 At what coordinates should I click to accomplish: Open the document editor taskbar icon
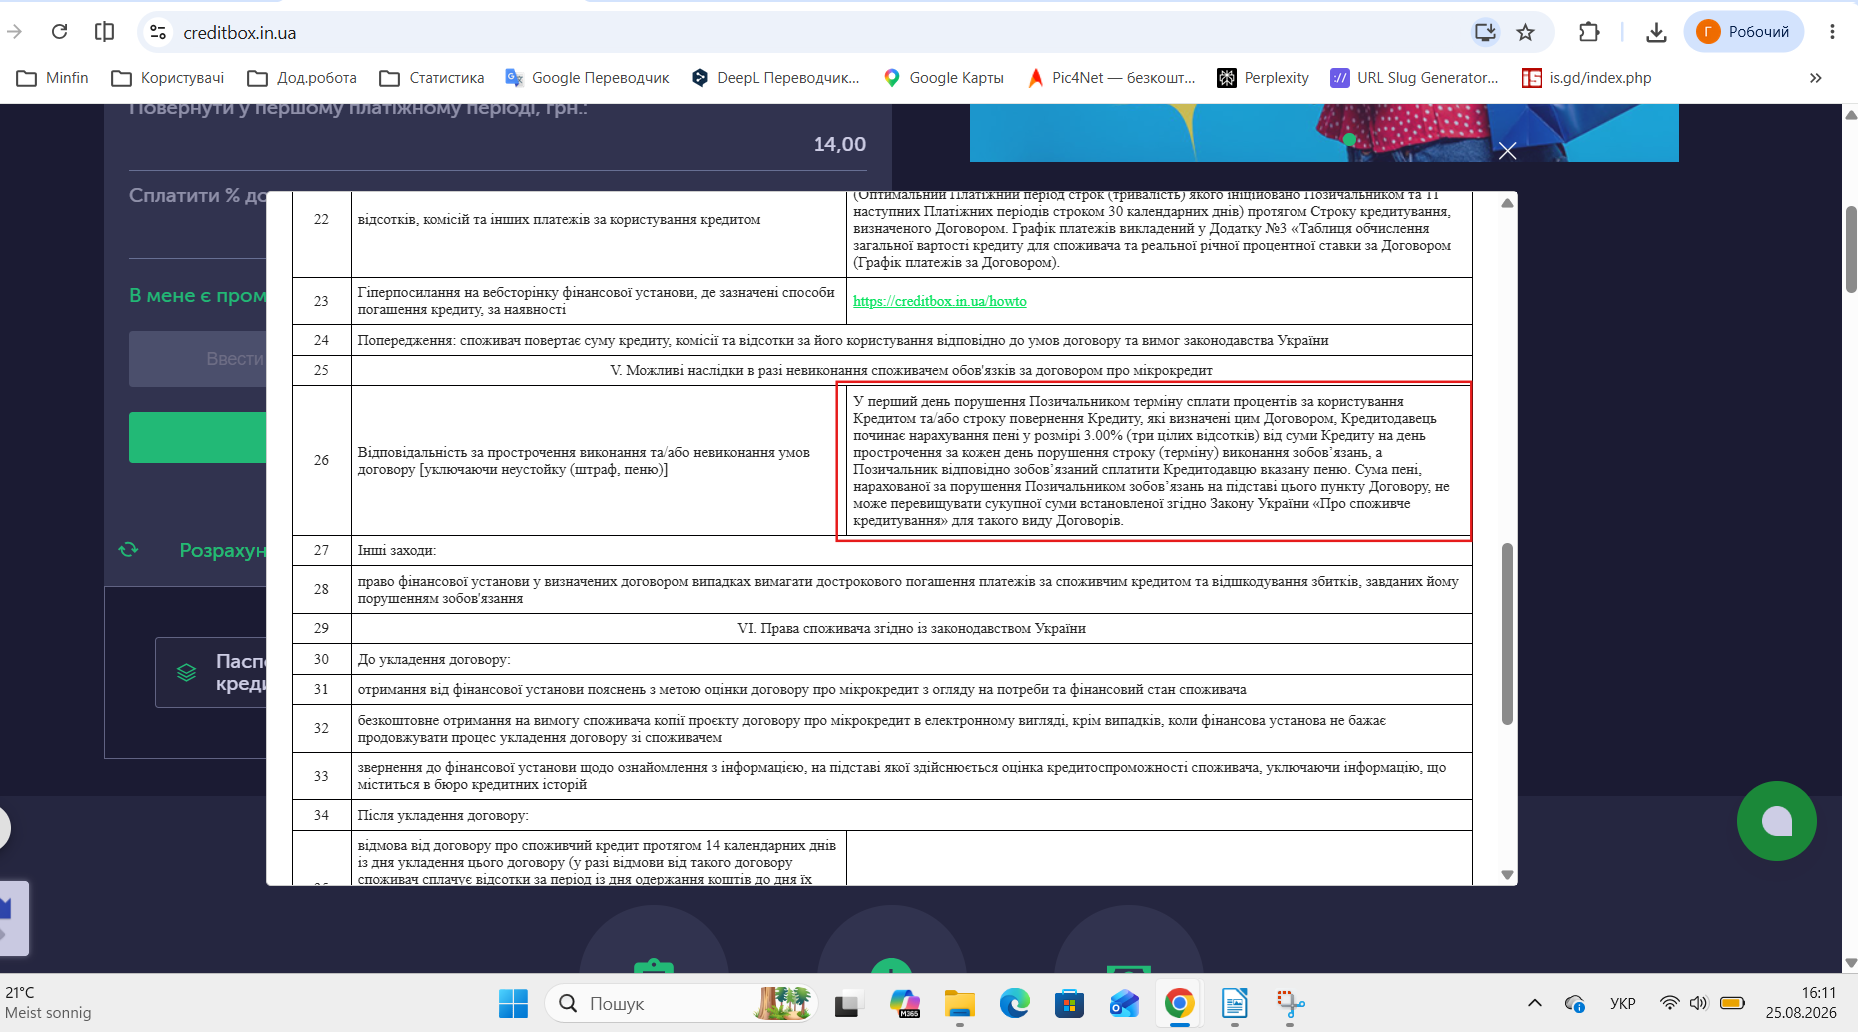(1235, 1003)
